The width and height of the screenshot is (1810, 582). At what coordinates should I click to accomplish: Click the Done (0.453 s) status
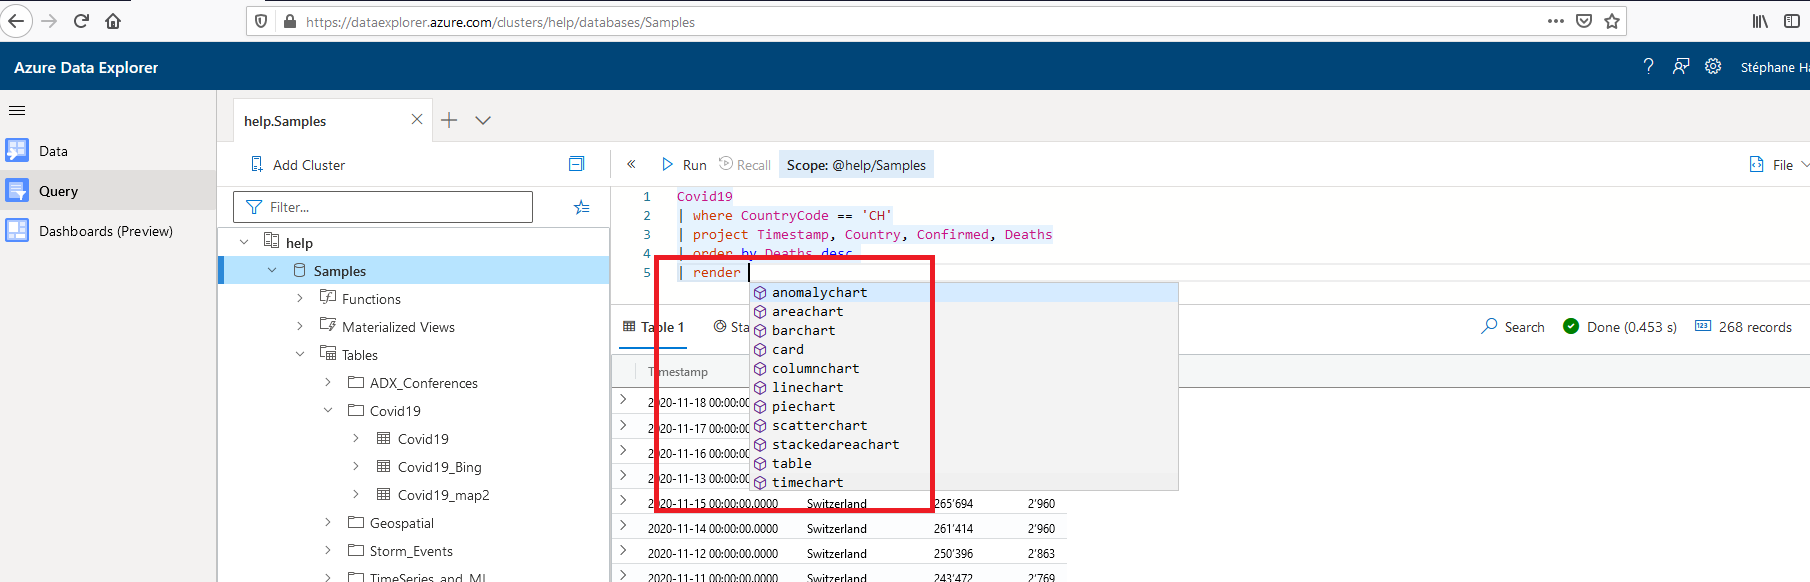coord(1620,327)
